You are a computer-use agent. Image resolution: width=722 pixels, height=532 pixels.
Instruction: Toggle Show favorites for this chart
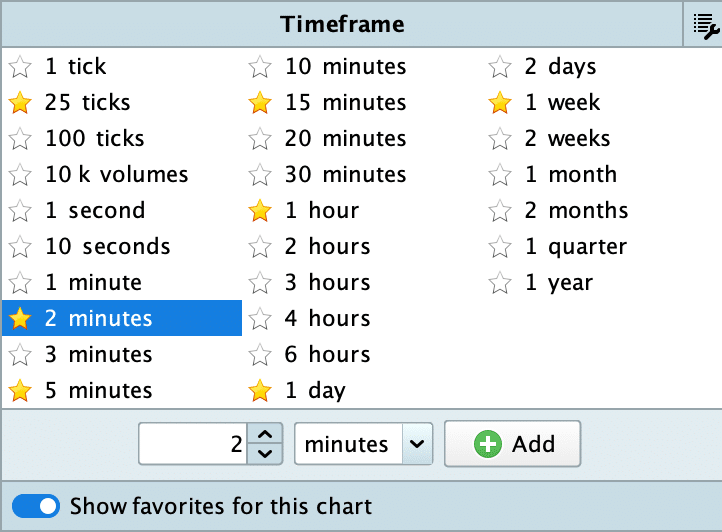pyautogui.click(x=35, y=506)
